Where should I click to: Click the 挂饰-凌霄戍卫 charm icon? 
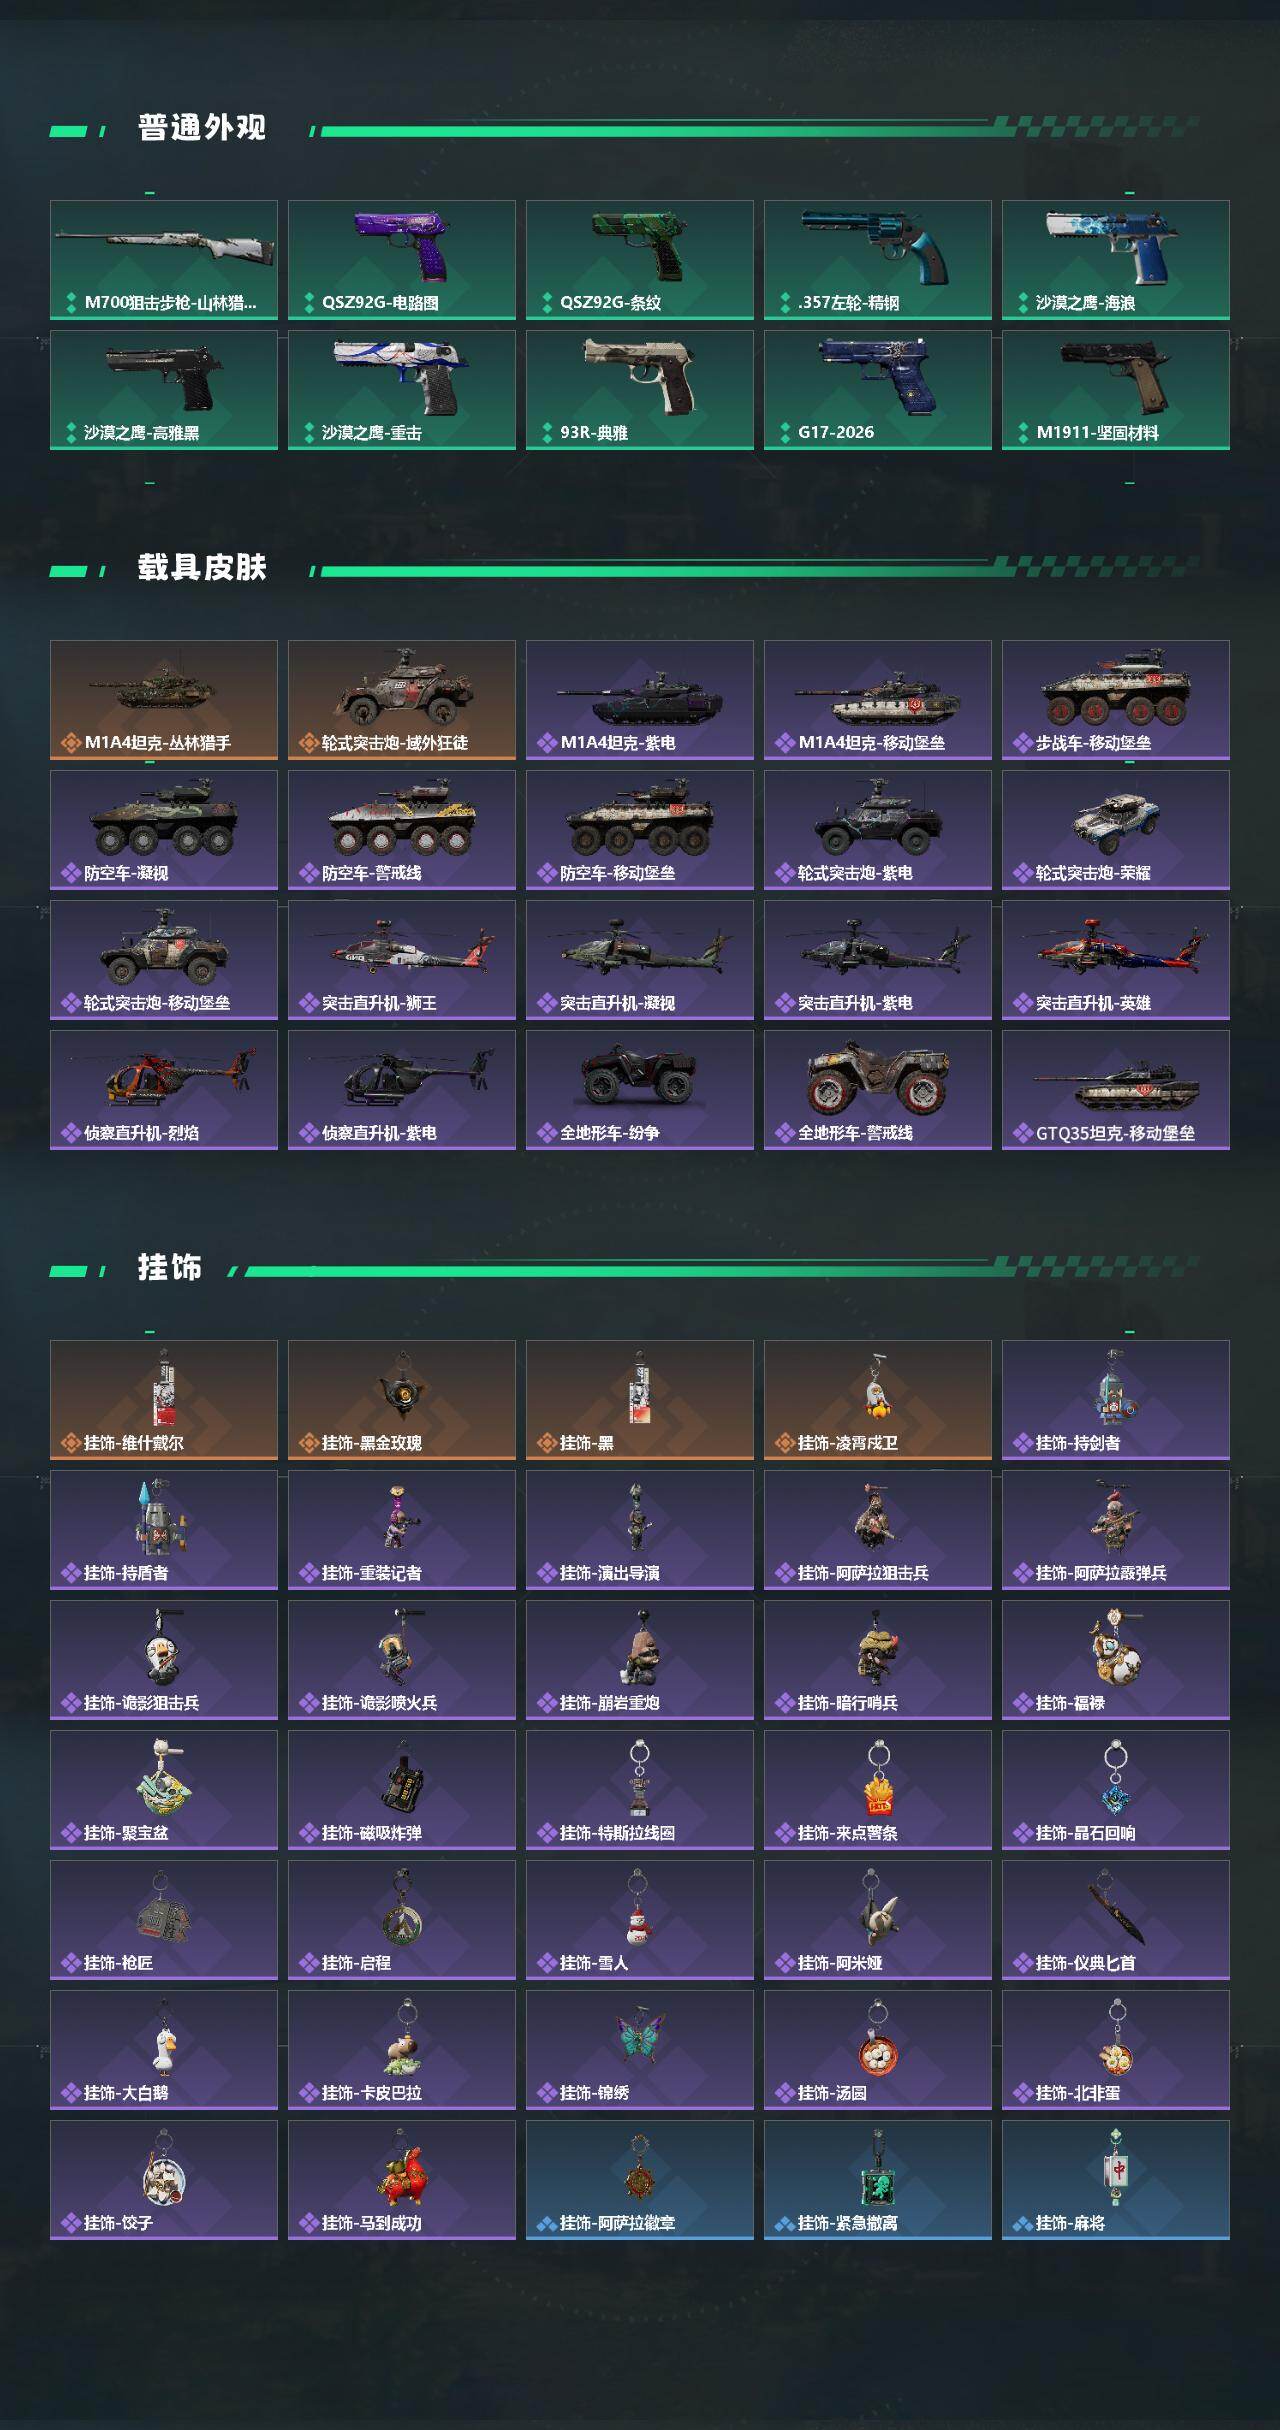pos(878,1400)
